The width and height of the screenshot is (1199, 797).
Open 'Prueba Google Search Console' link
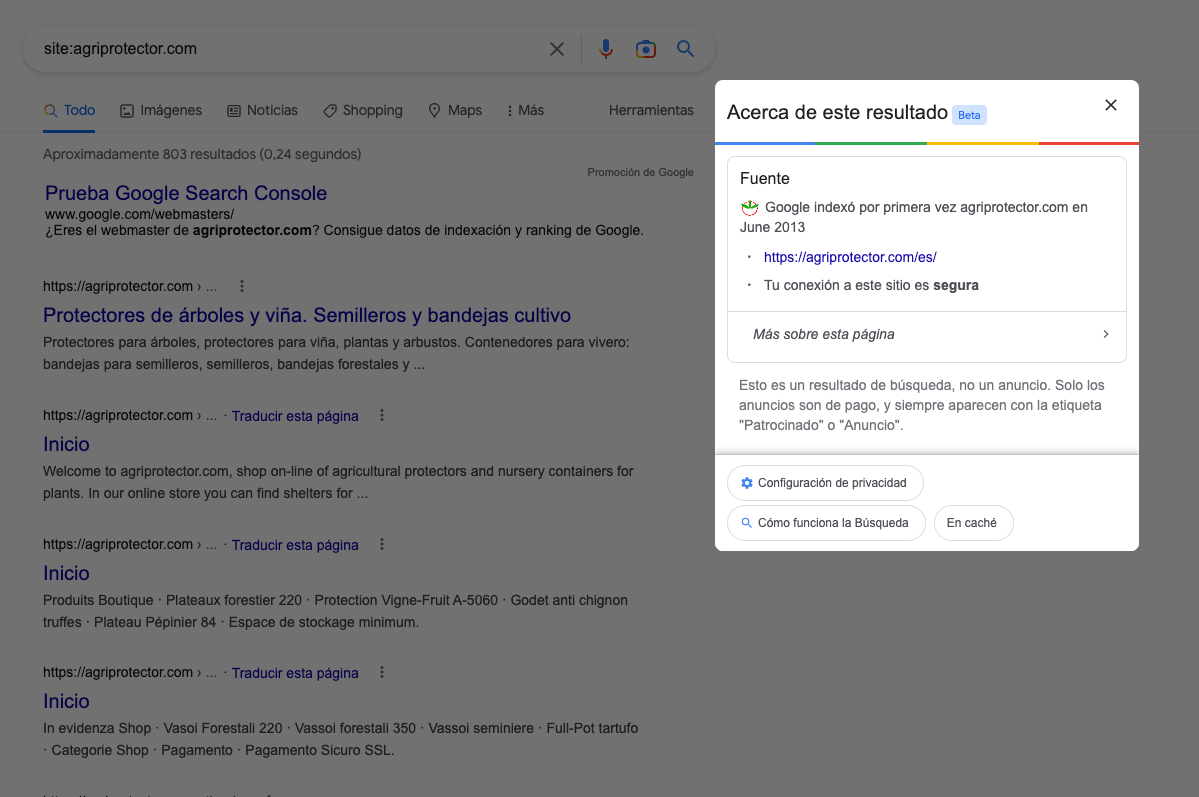[x=186, y=193]
